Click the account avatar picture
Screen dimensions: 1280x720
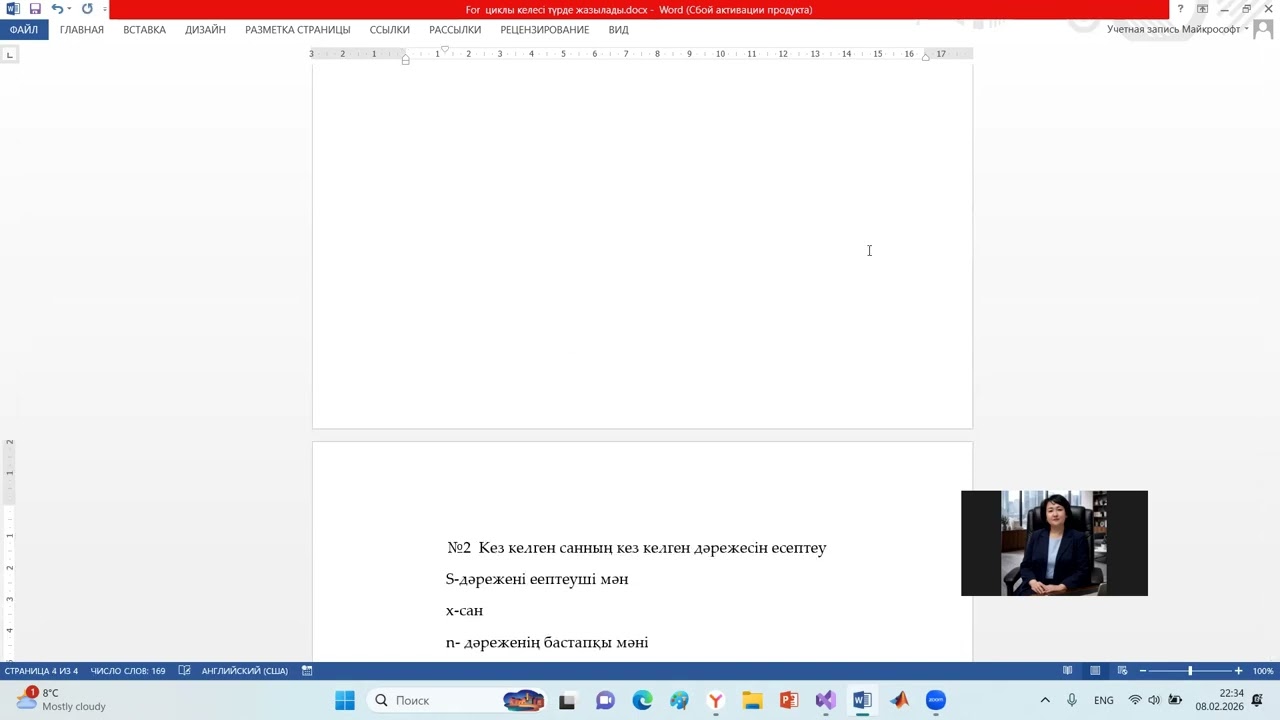(x=1263, y=30)
